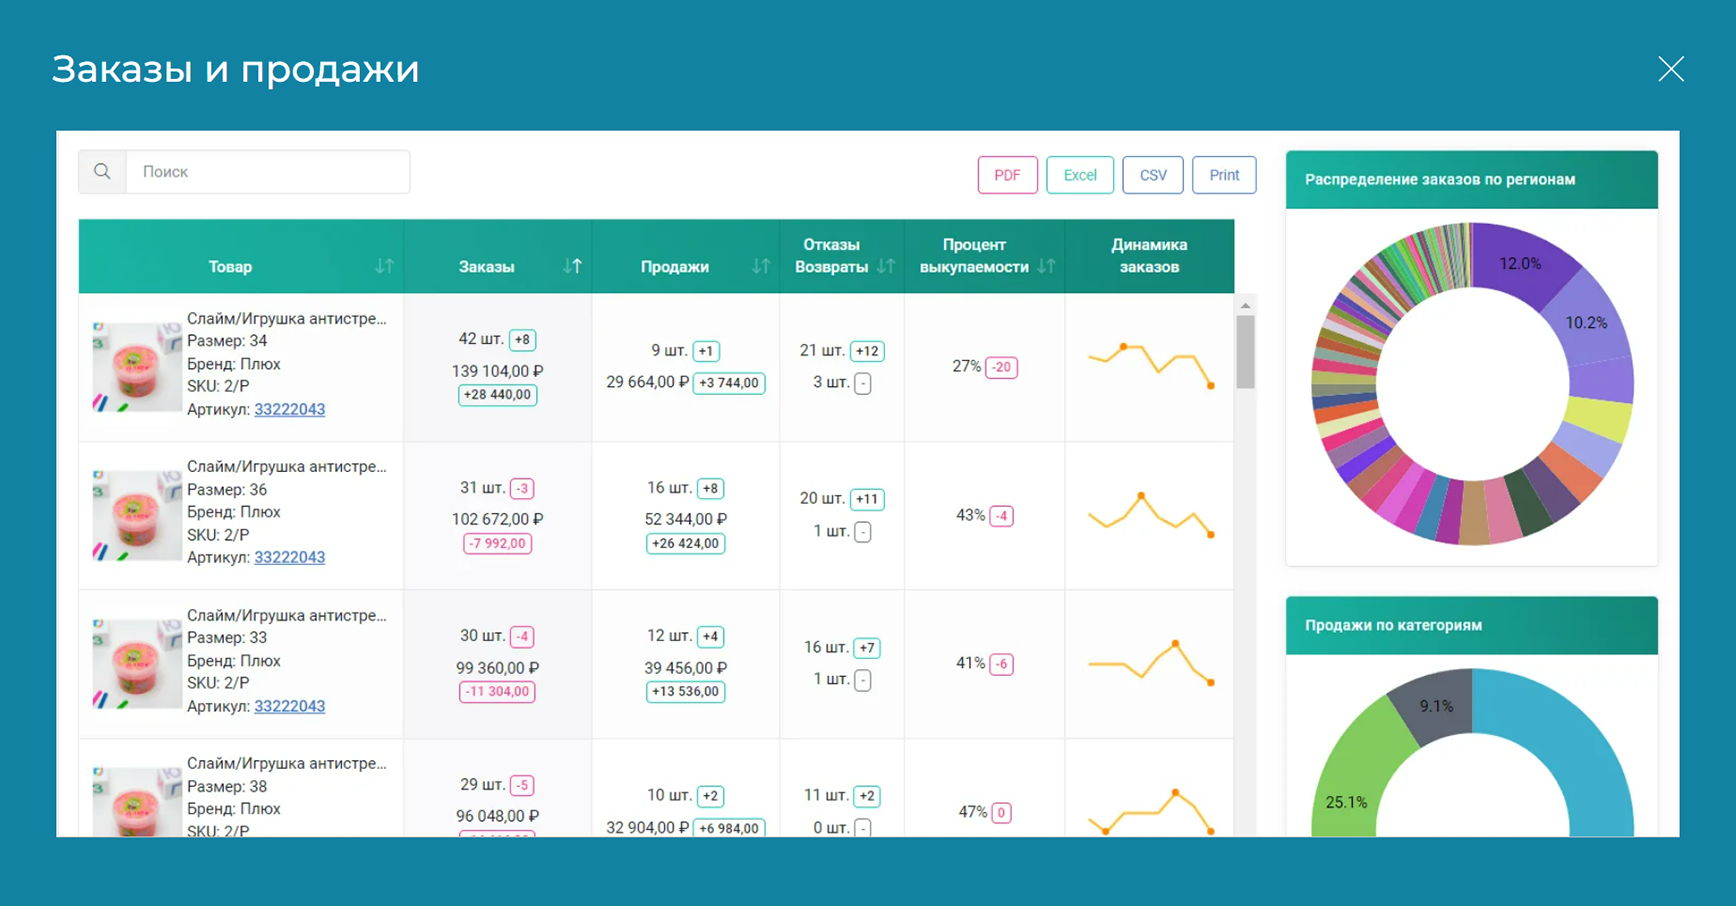Click Динамика заказов column header

[x=1149, y=256]
